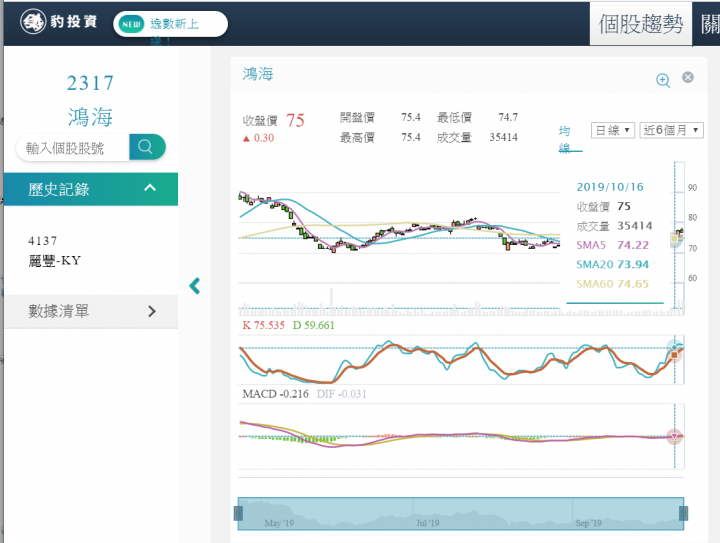Click the SMA60 74.65 legend entry

pos(613,284)
